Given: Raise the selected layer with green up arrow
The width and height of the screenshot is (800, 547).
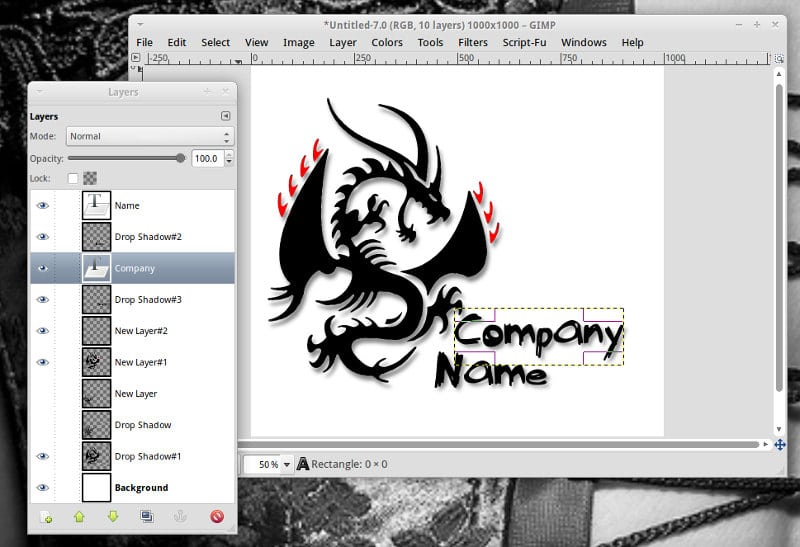Looking at the screenshot, I should [x=79, y=517].
